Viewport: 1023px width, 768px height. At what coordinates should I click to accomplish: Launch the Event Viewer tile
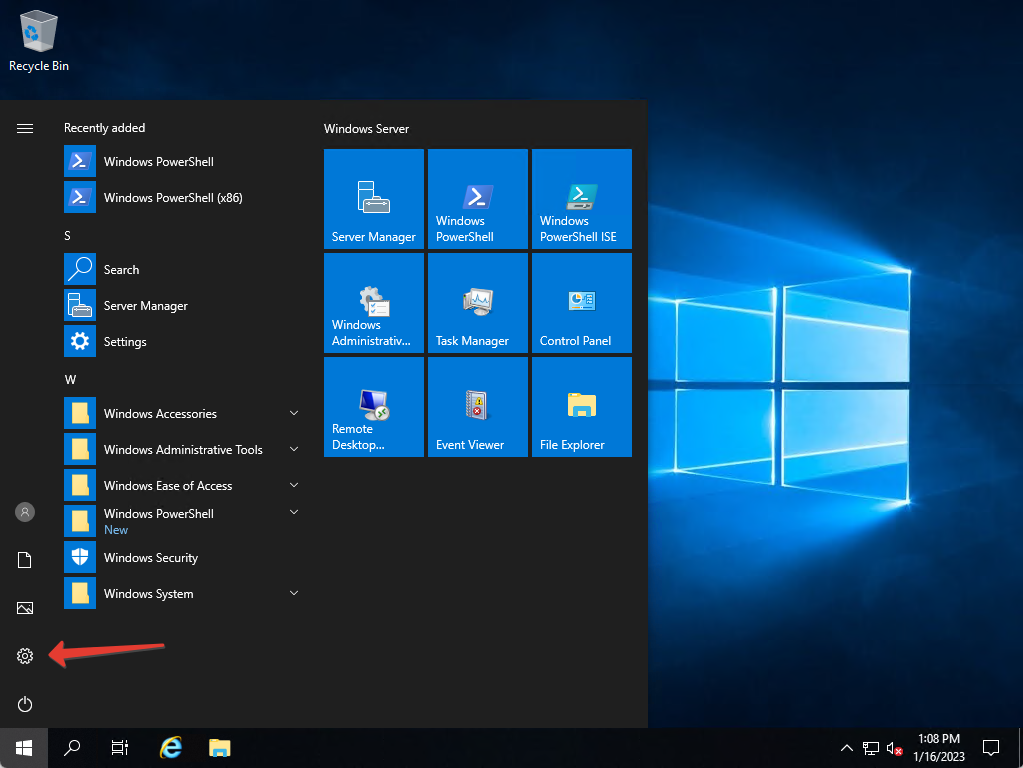tap(477, 406)
